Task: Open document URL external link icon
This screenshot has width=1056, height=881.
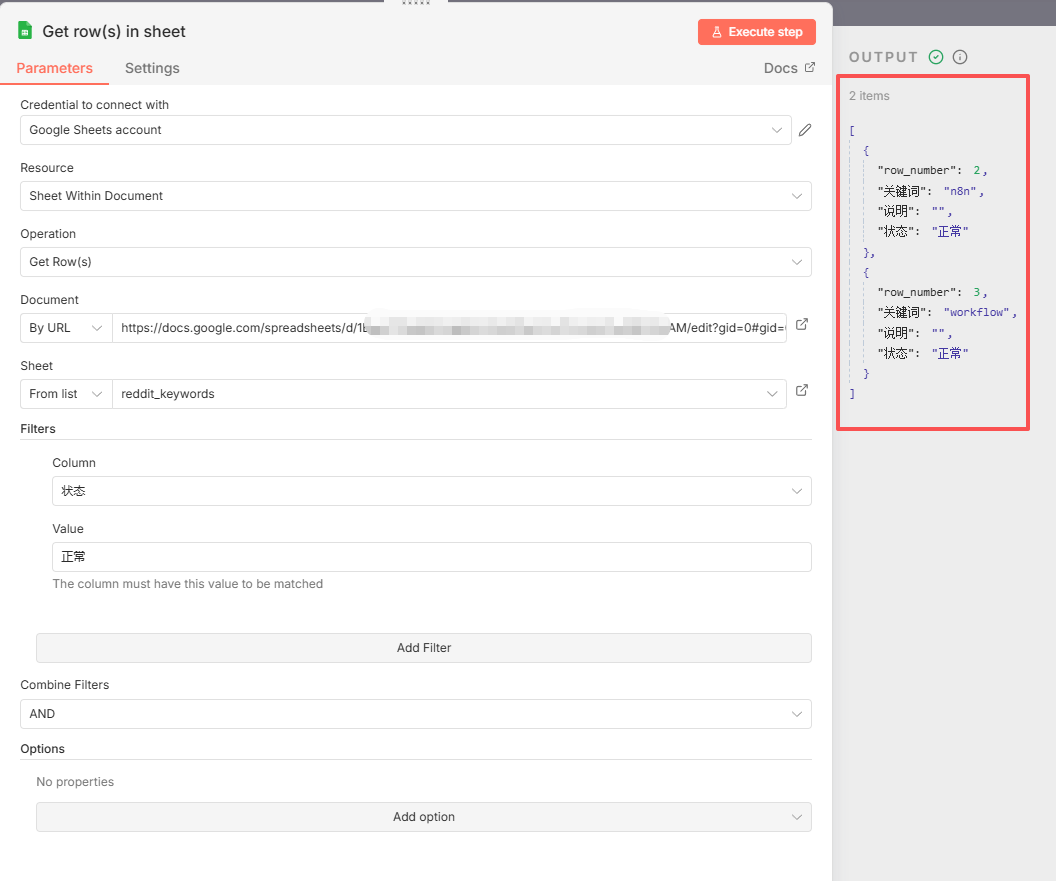Action: click(801, 325)
